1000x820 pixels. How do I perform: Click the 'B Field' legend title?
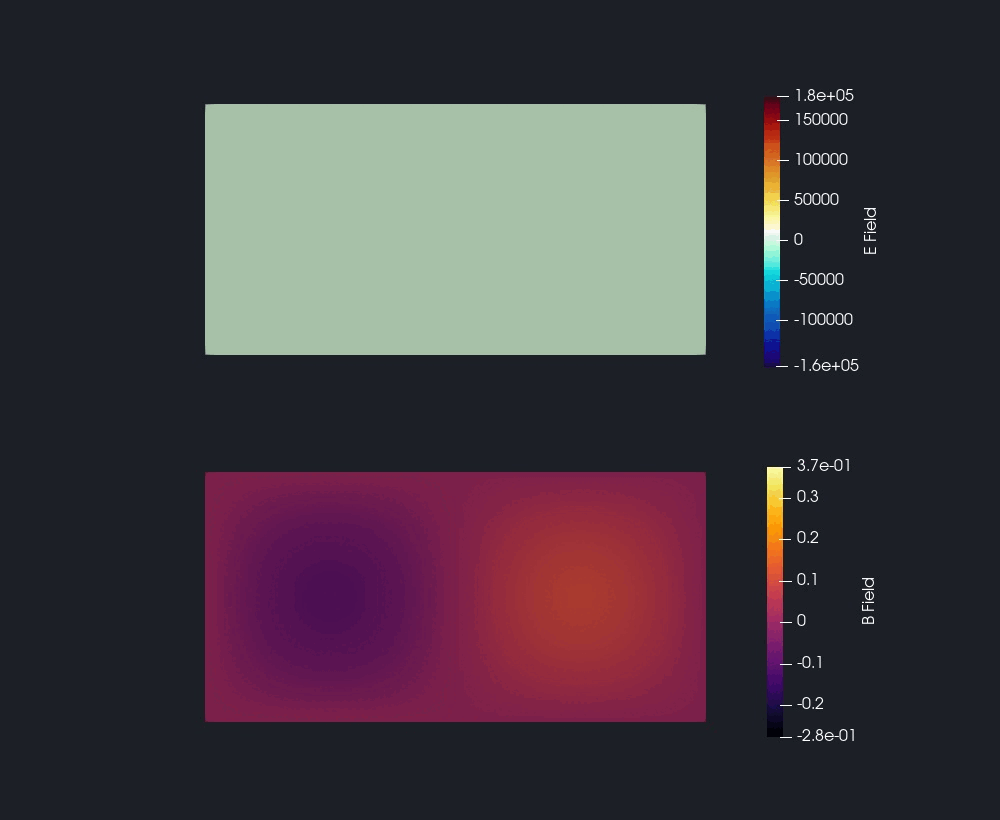tap(868, 601)
